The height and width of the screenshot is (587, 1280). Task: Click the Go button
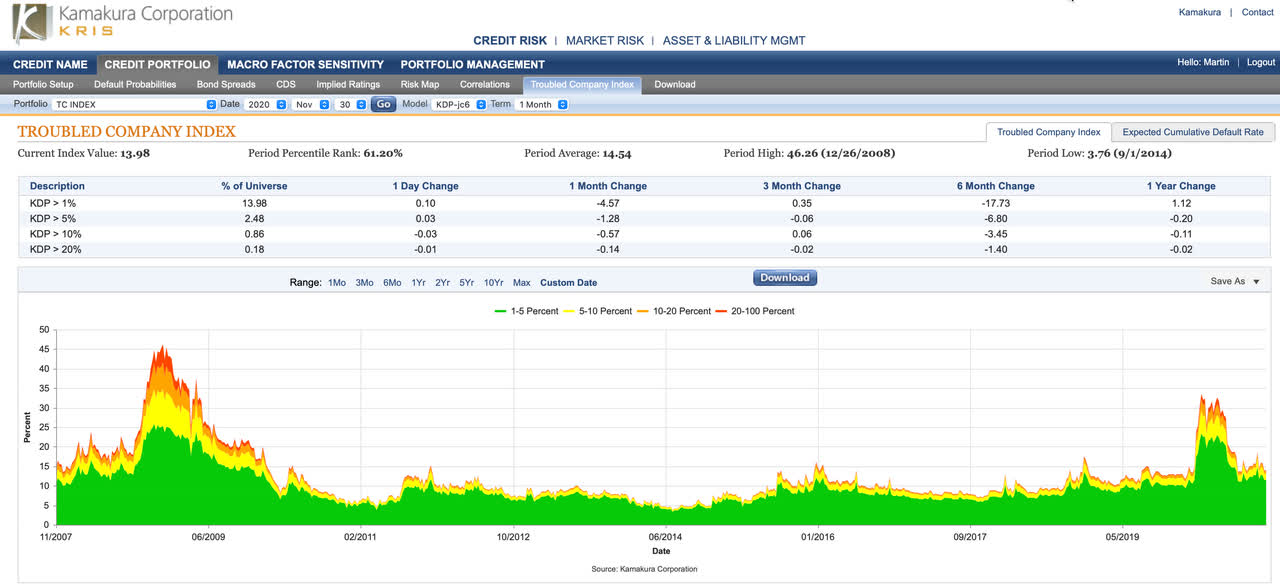coord(383,104)
